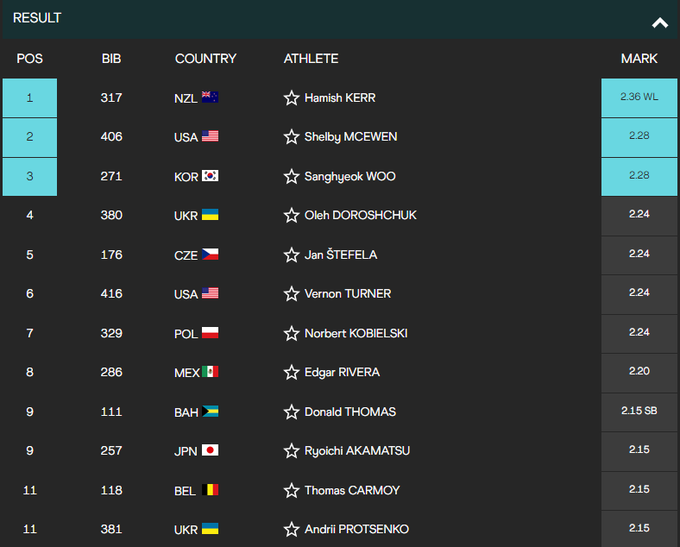The image size is (680, 547).
Task: Click star icon beside Jan ŠTEFELA
Action: [x=292, y=255]
